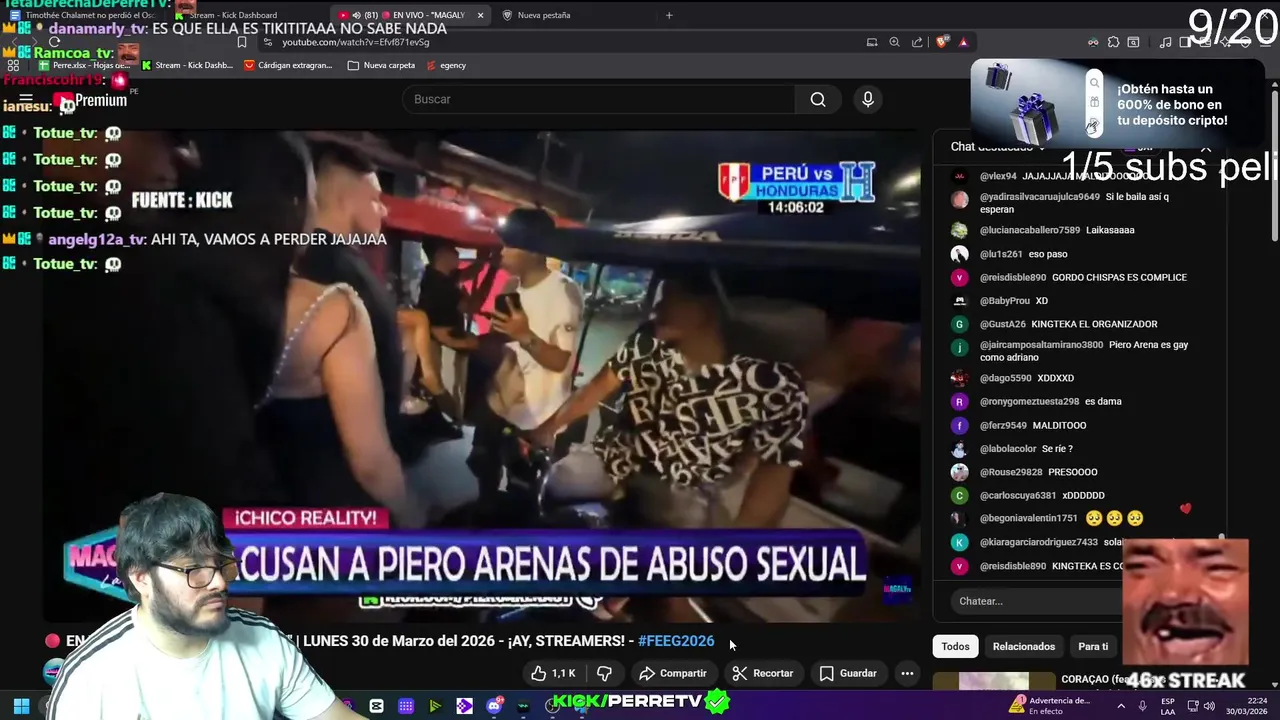This screenshot has width=1280, height=720.
Task: Click the Brave Shields lion icon
Action: pos(942,42)
